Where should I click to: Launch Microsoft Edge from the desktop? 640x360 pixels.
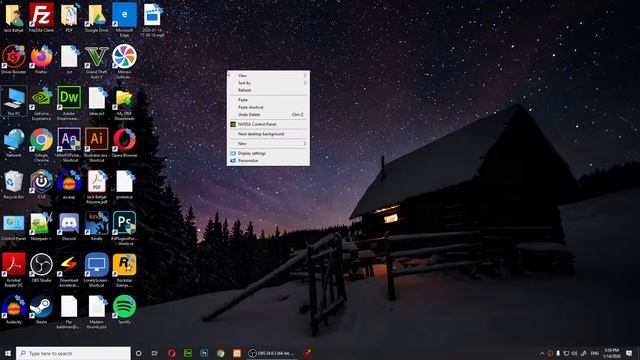pyautogui.click(x=124, y=20)
